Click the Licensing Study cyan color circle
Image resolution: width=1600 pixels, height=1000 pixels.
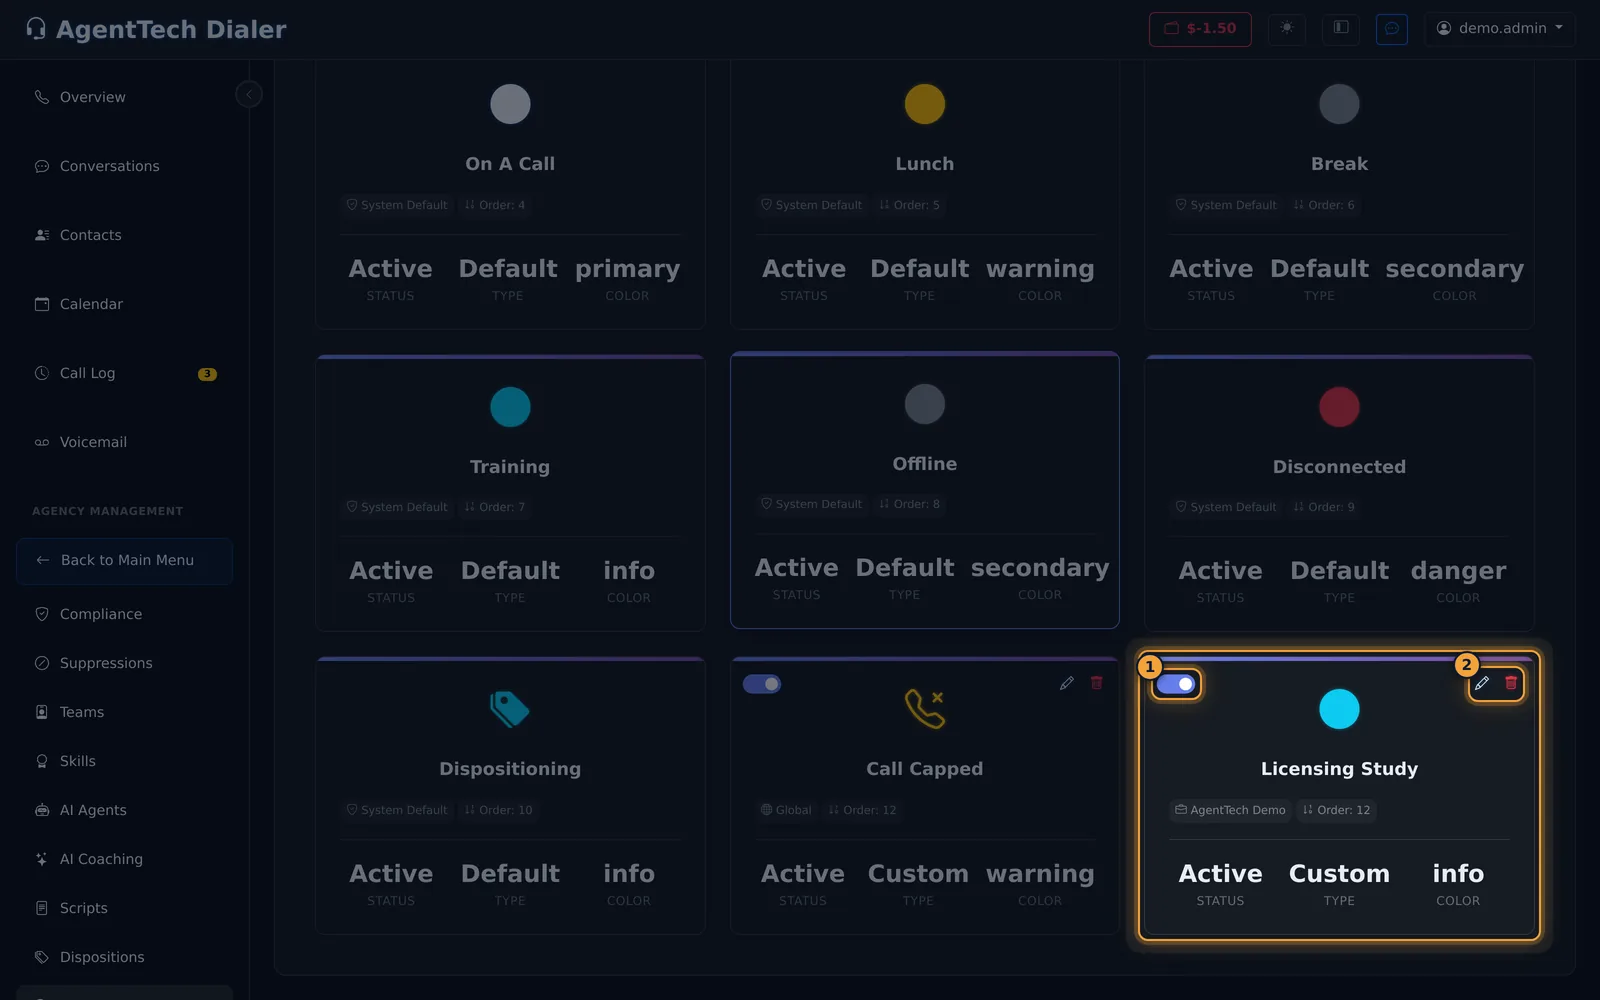coord(1339,709)
